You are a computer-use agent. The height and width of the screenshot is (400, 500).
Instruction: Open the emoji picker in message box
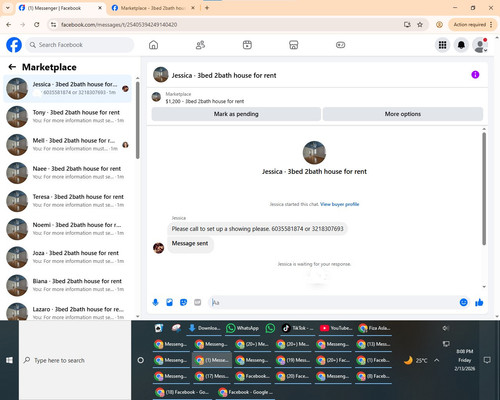(x=463, y=302)
